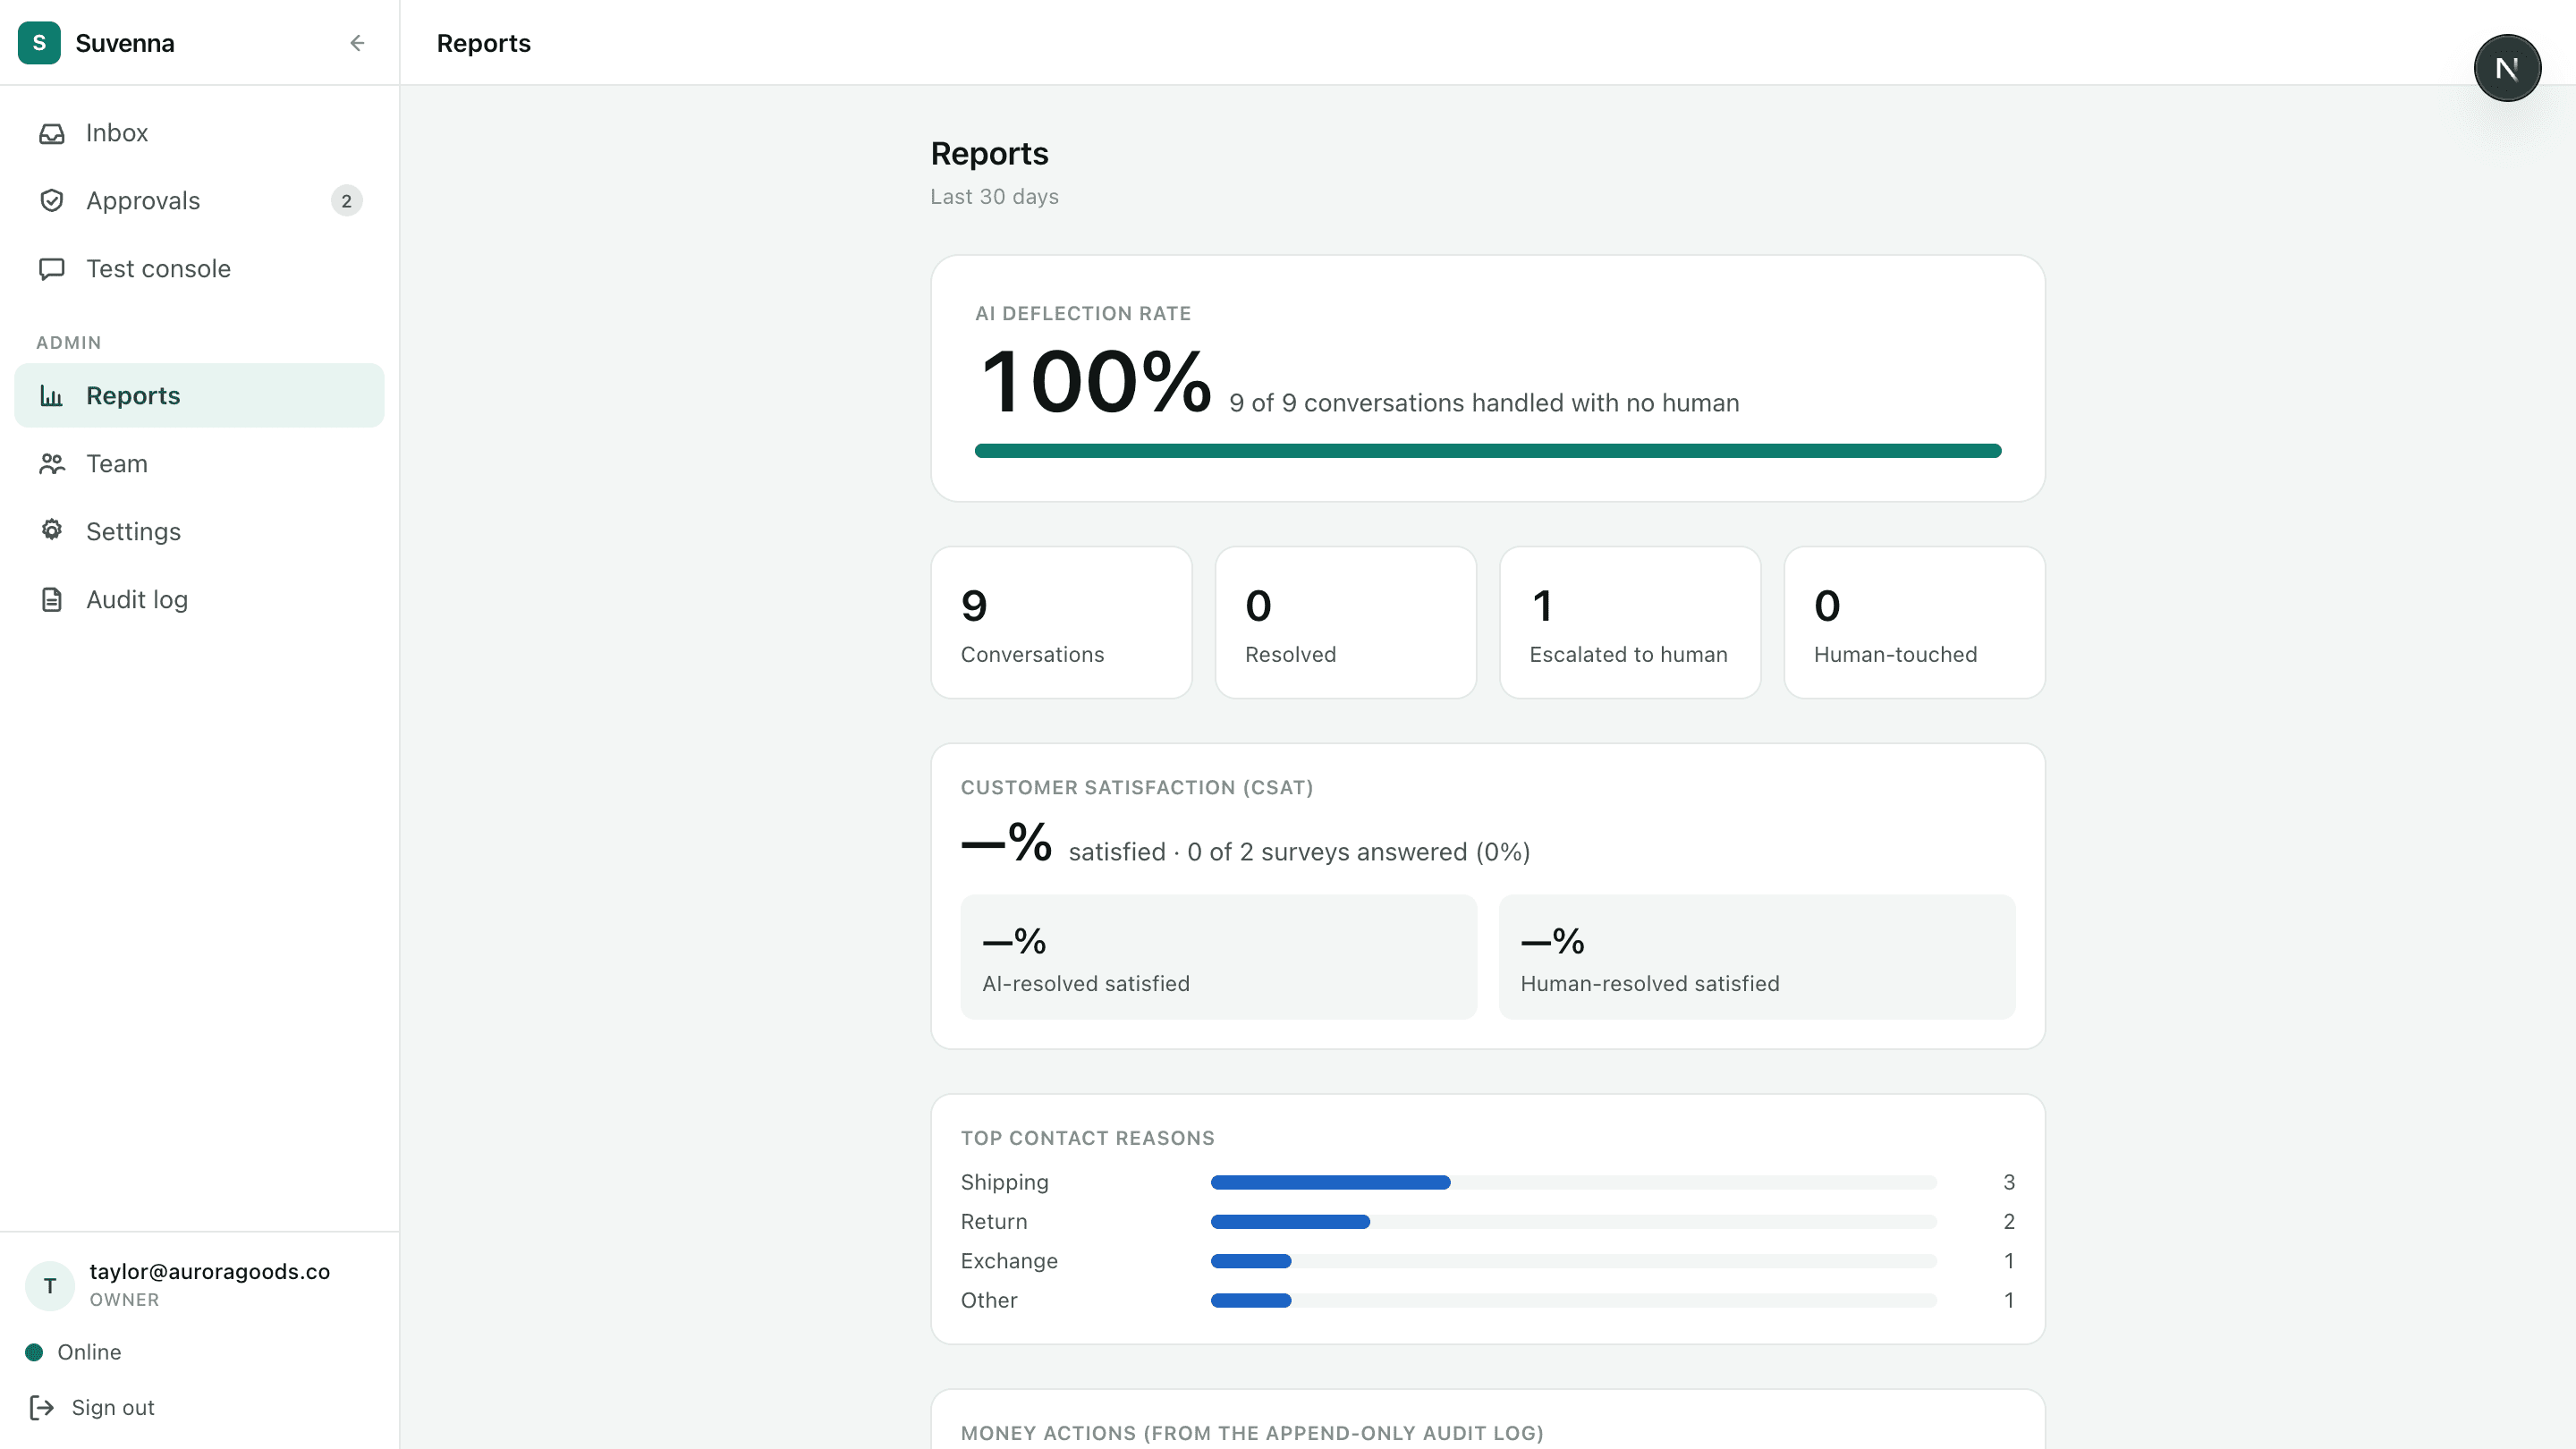
Task: Click the 9 Conversations card
Action: [x=1061, y=623]
